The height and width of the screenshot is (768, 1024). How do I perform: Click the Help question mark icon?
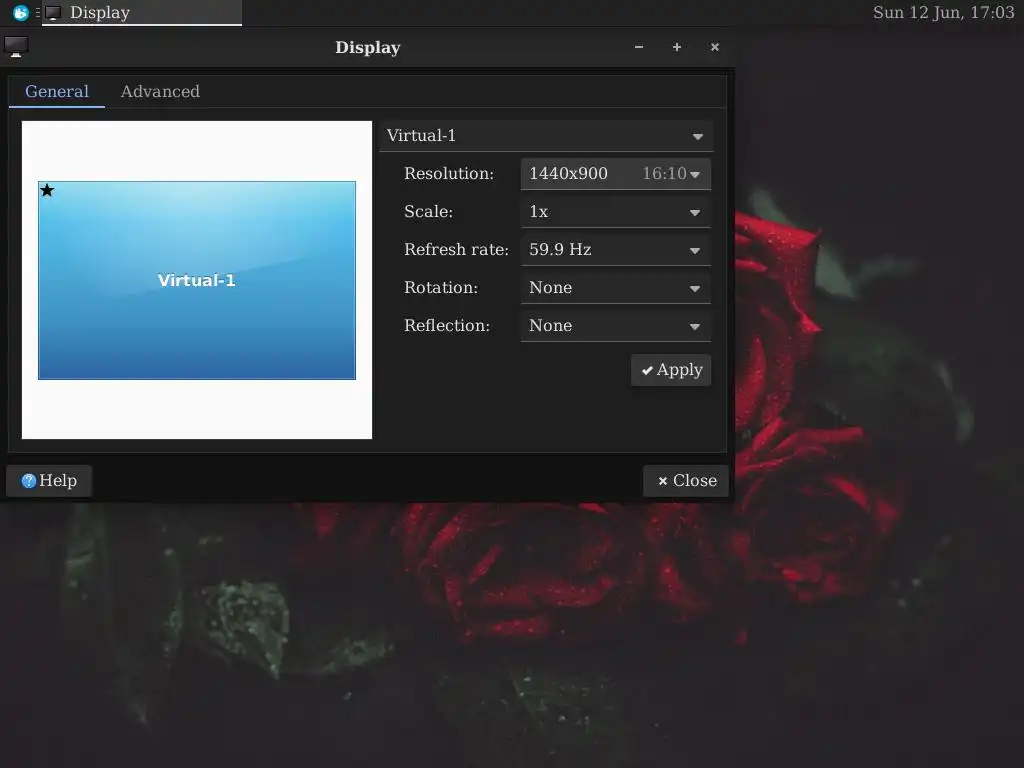coord(29,481)
